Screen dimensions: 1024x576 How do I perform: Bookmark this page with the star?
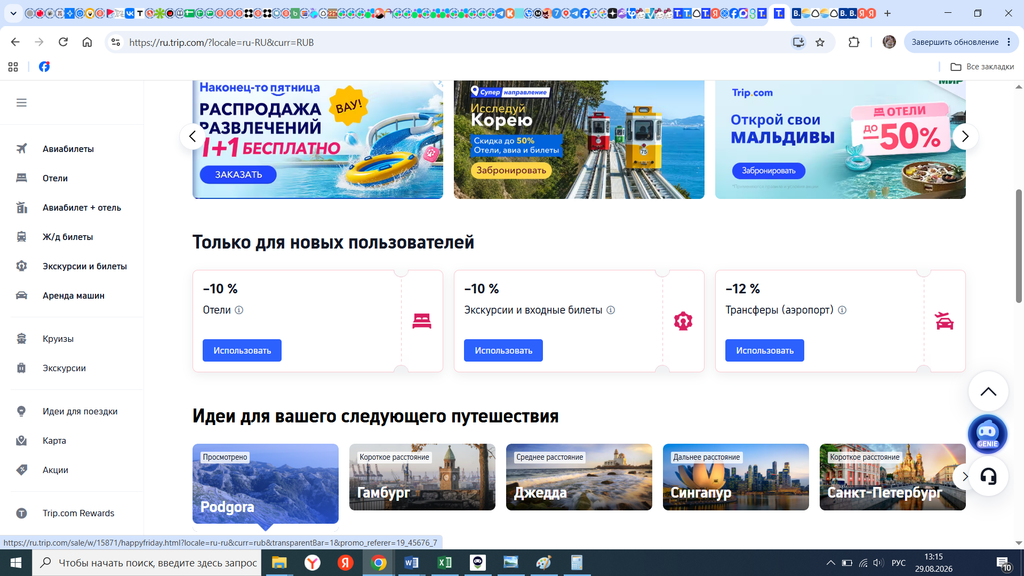820,42
